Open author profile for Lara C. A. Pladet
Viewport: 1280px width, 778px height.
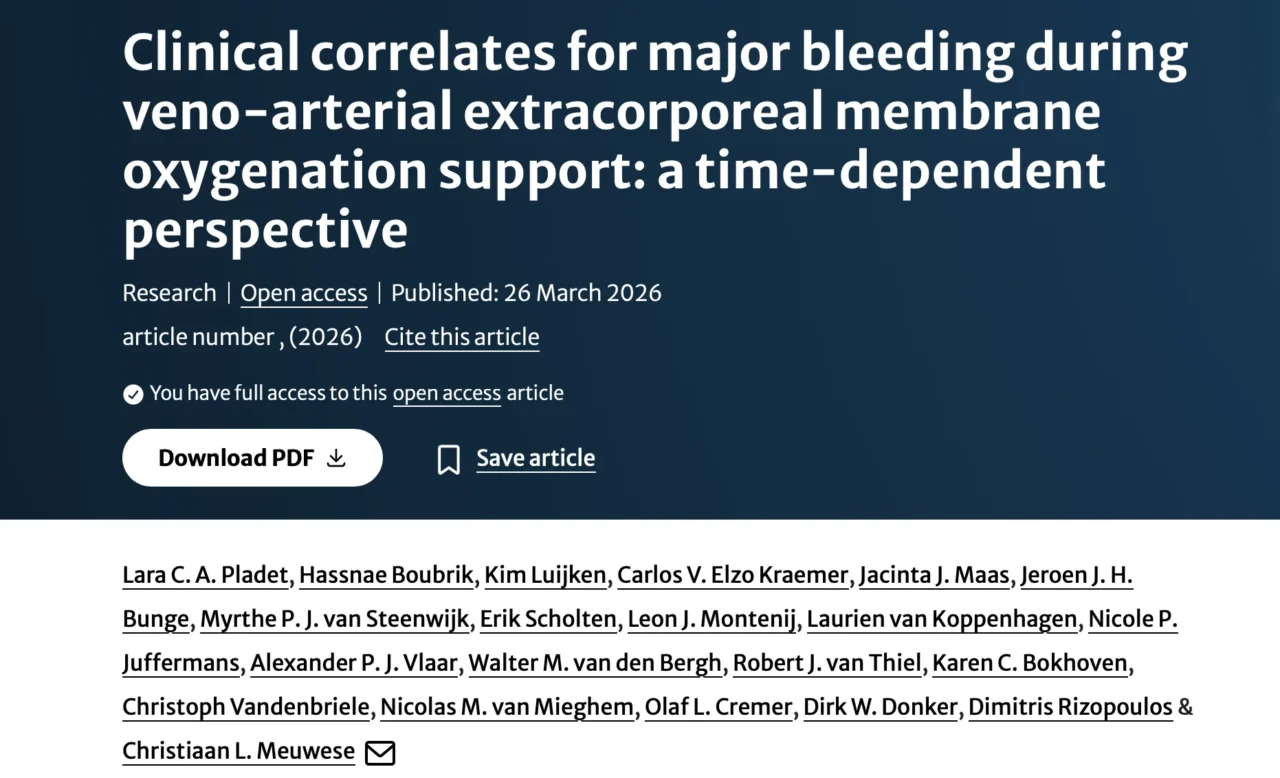[204, 575]
